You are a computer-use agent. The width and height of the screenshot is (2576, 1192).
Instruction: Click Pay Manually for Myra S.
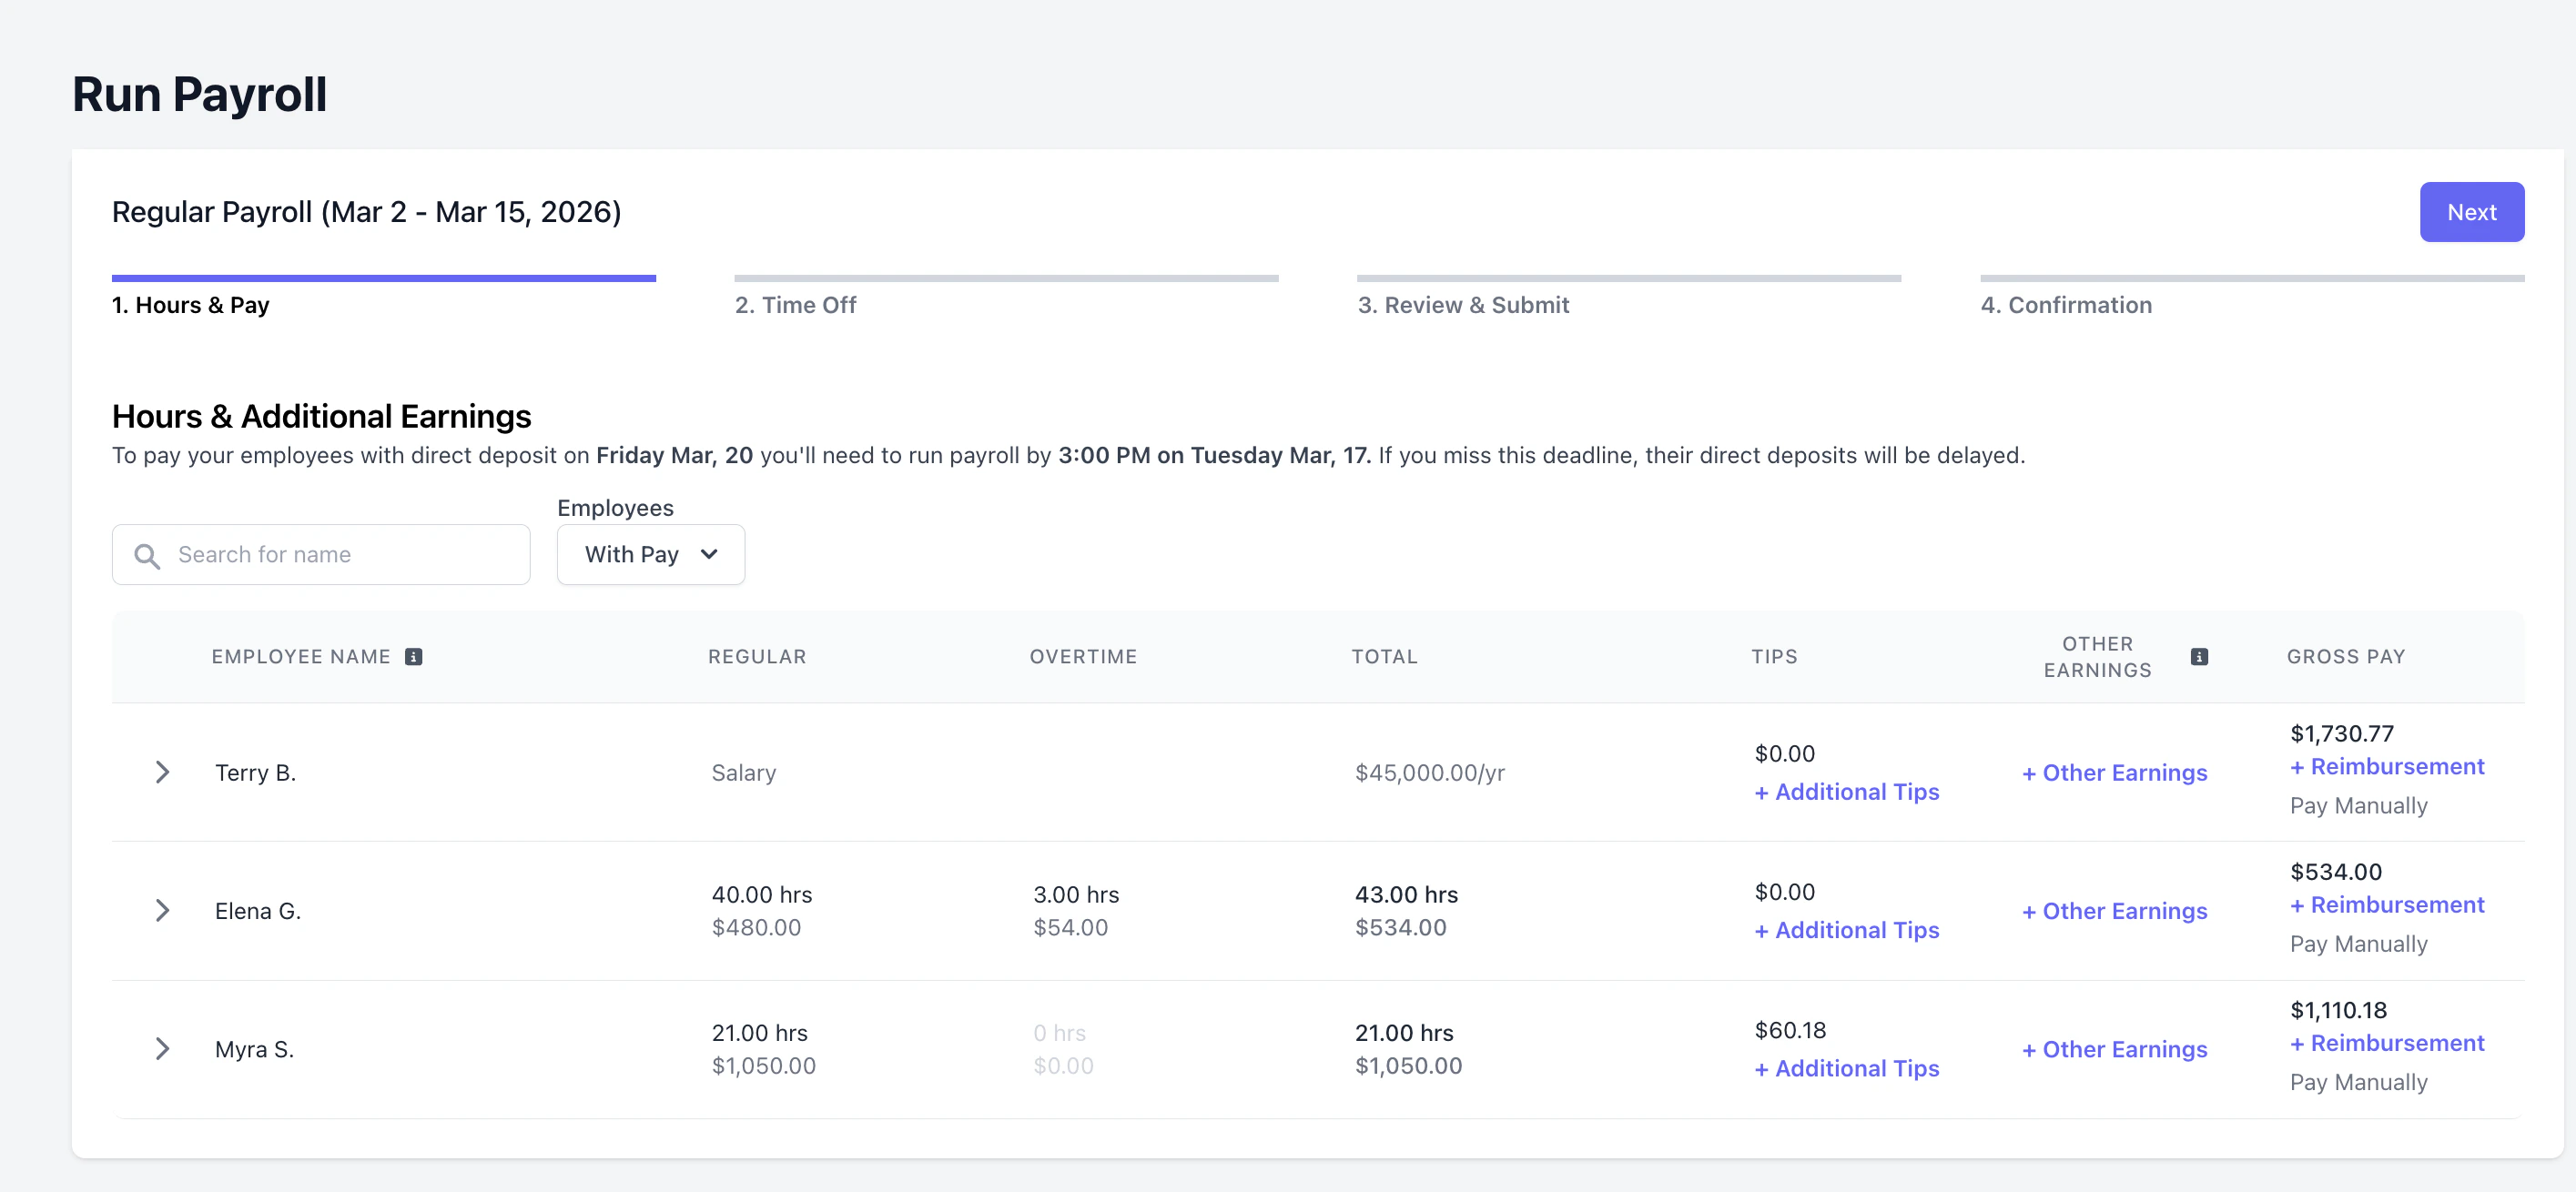tap(2358, 1082)
